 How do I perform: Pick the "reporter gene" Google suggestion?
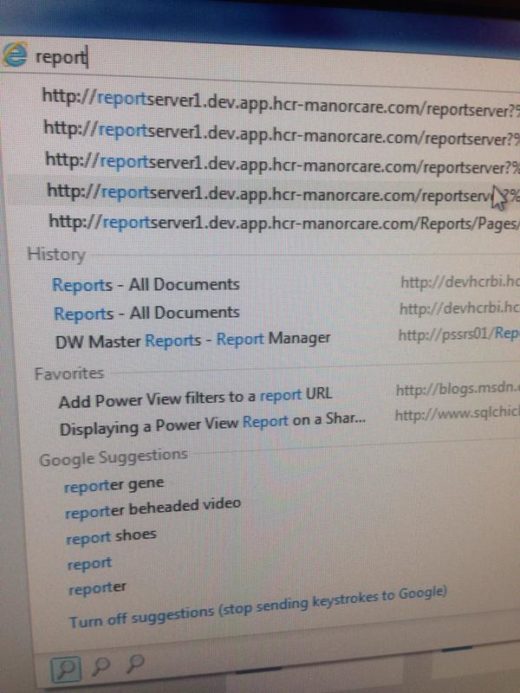click(114, 484)
